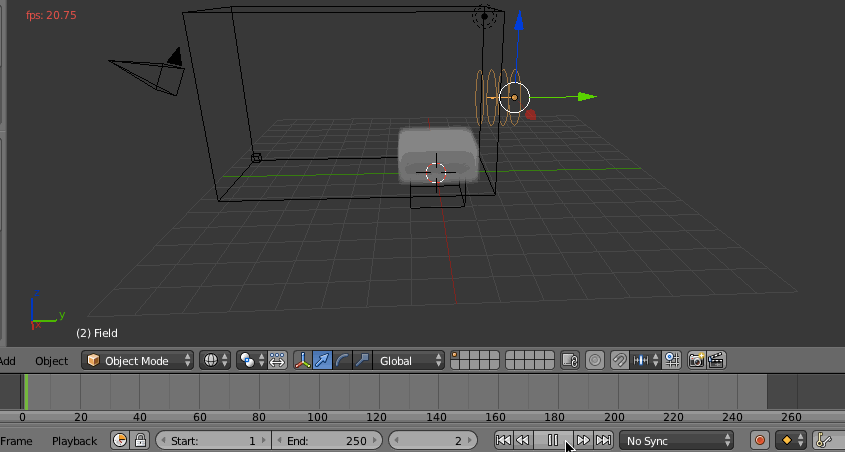845x452 pixels.
Task: Click the second layer grid block
Action: pyautogui.click(x=530, y=360)
